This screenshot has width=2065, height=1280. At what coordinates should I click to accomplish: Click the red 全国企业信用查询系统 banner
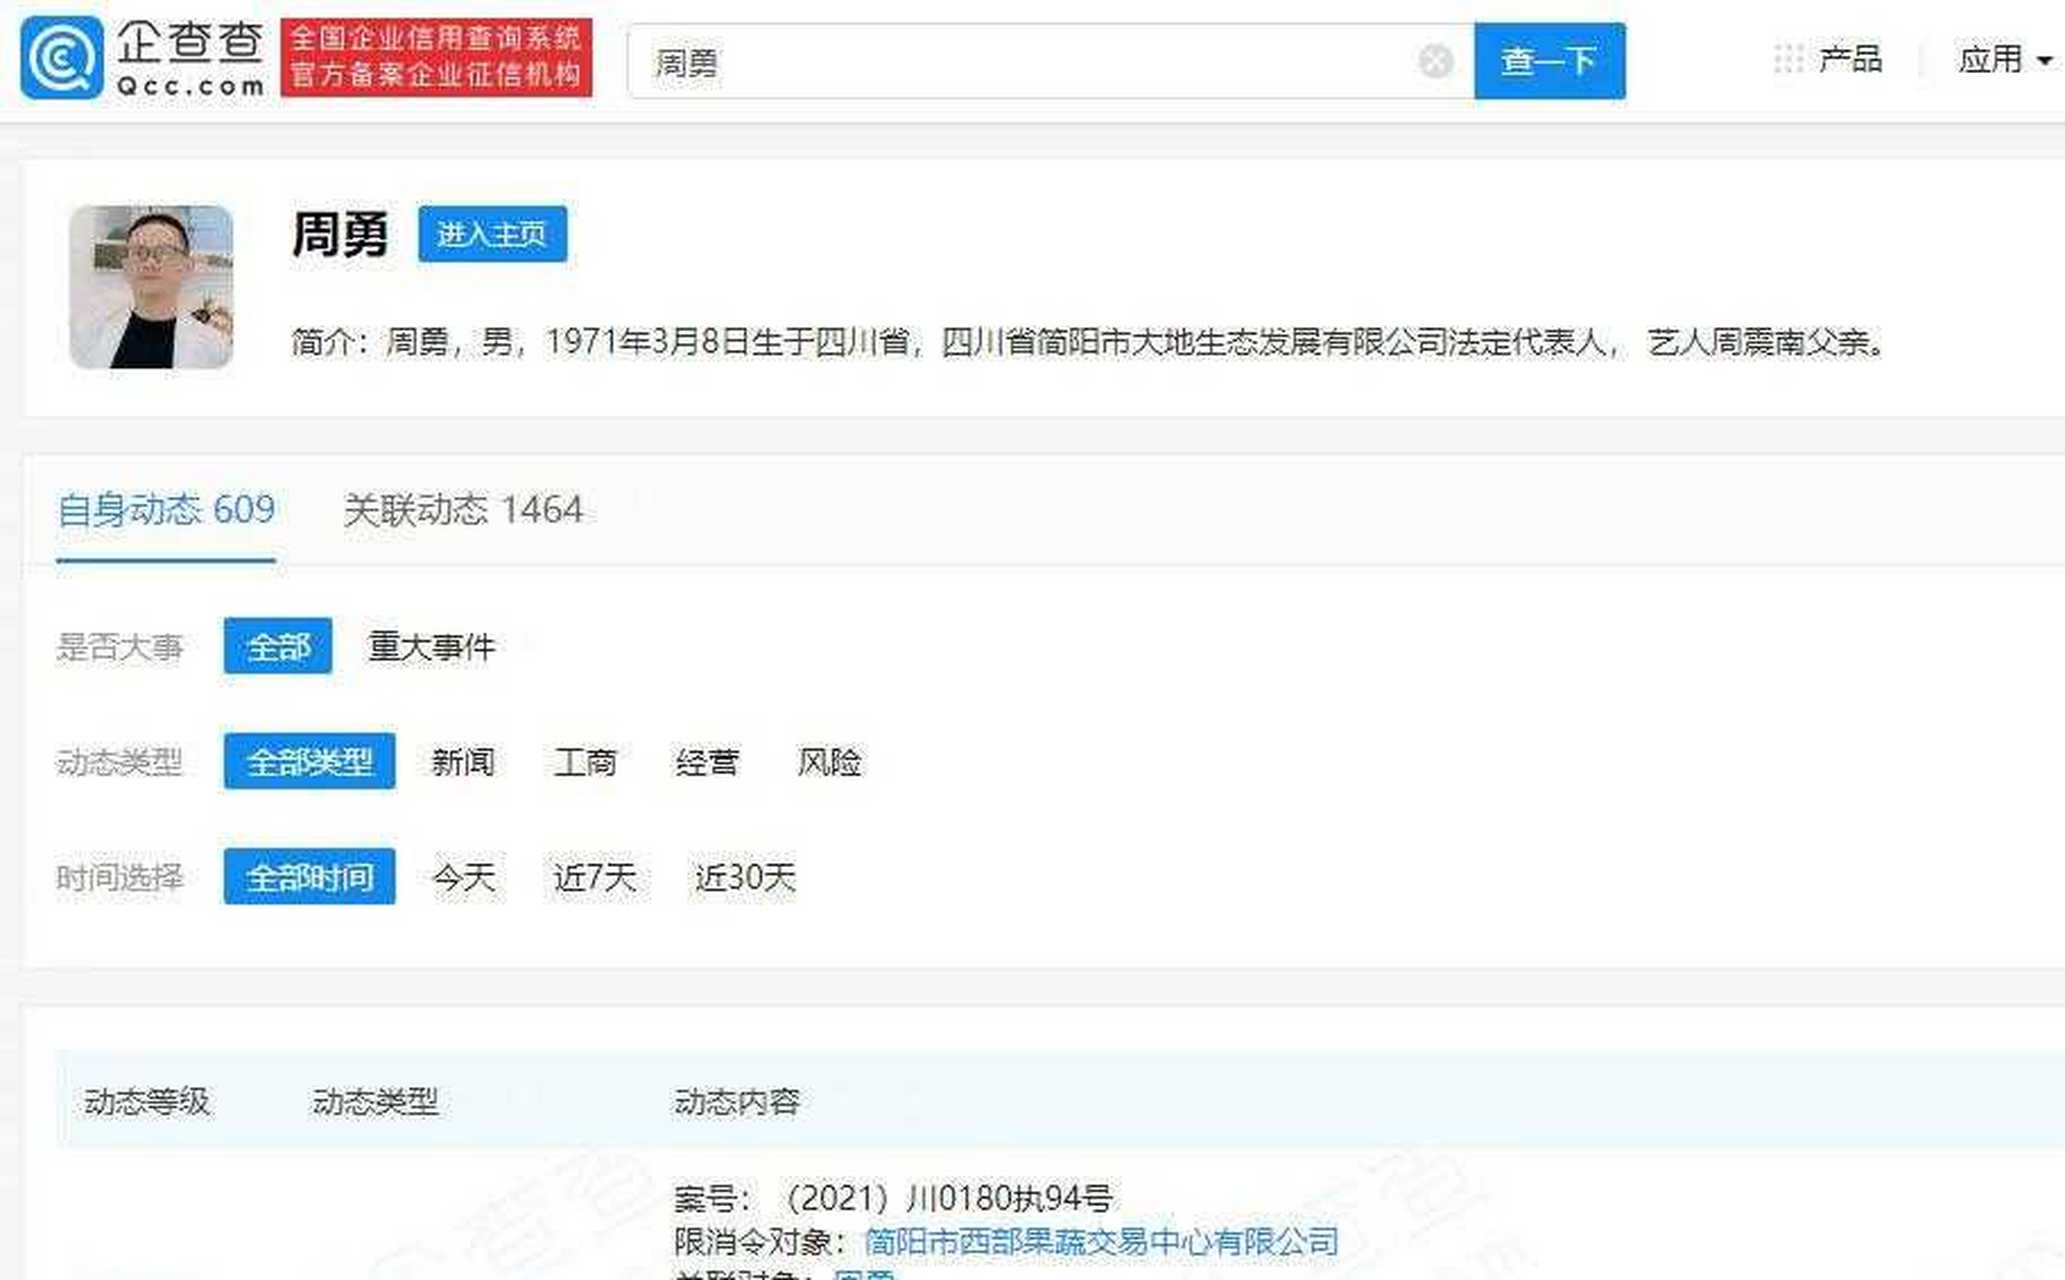tap(436, 57)
